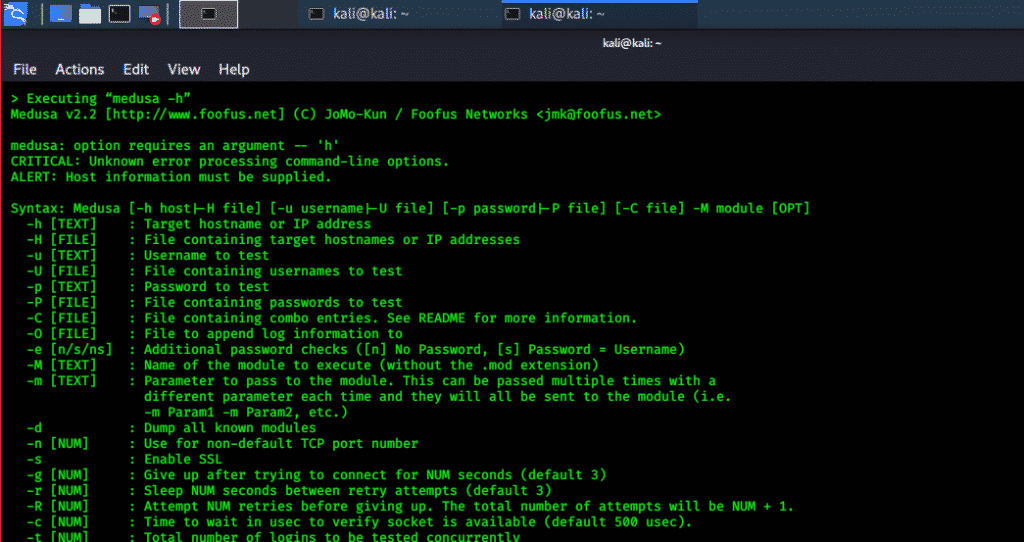1024x542 pixels.
Task: Click 'File containing usernames to test' text
Action: pyautogui.click(x=273, y=271)
